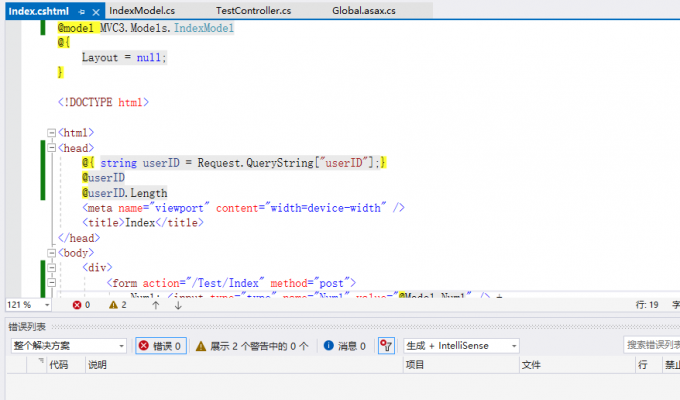The height and width of the screenshot is (400, 680).
Task: Click the editor error count icon
Action: point(77,305)
